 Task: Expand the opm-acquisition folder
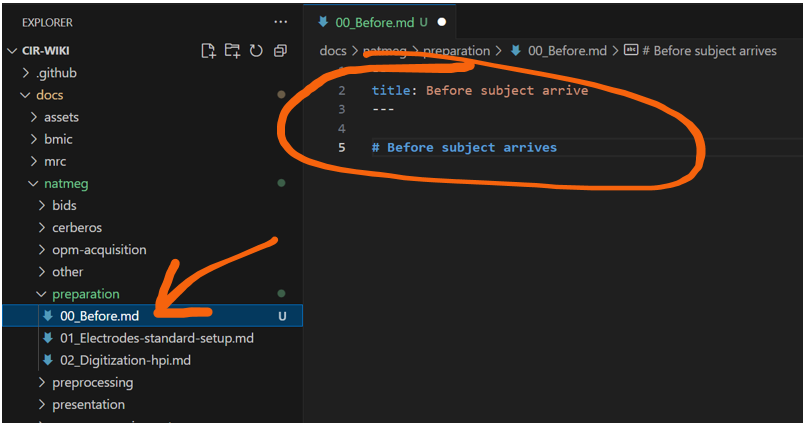(x=42, y=250)
